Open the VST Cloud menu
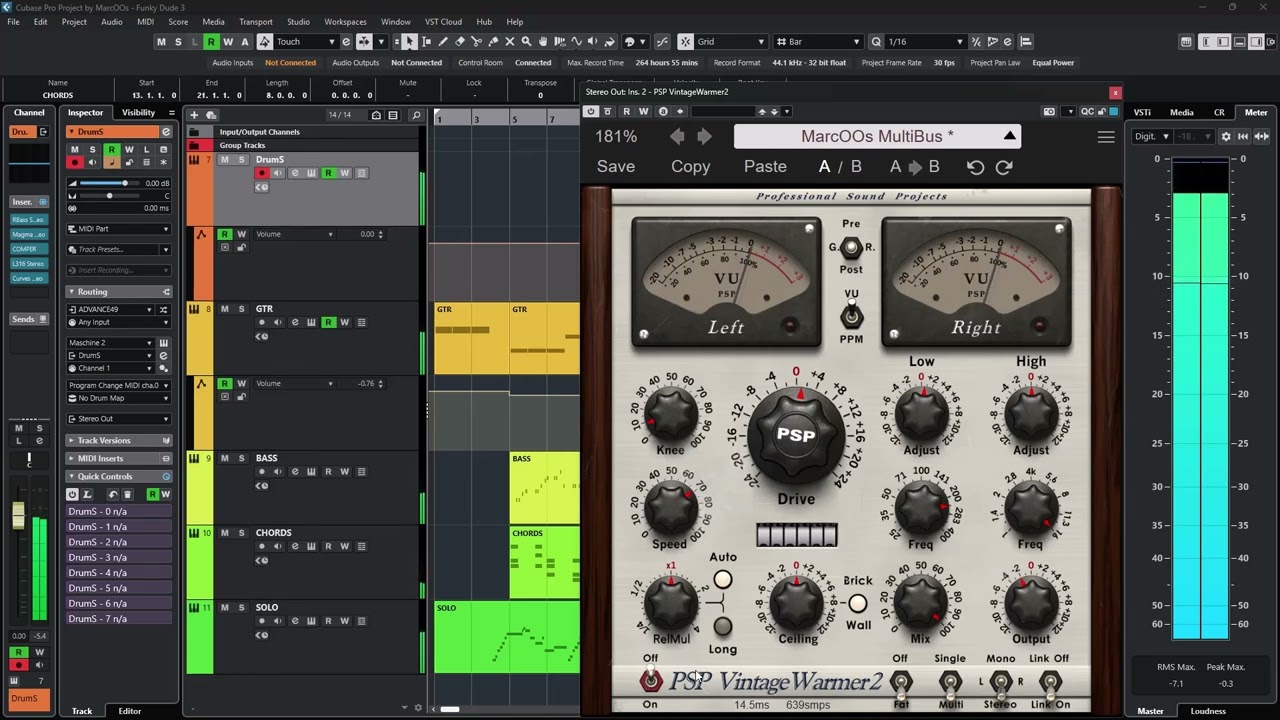1280x720 pixels. click(x=443, y=21)
